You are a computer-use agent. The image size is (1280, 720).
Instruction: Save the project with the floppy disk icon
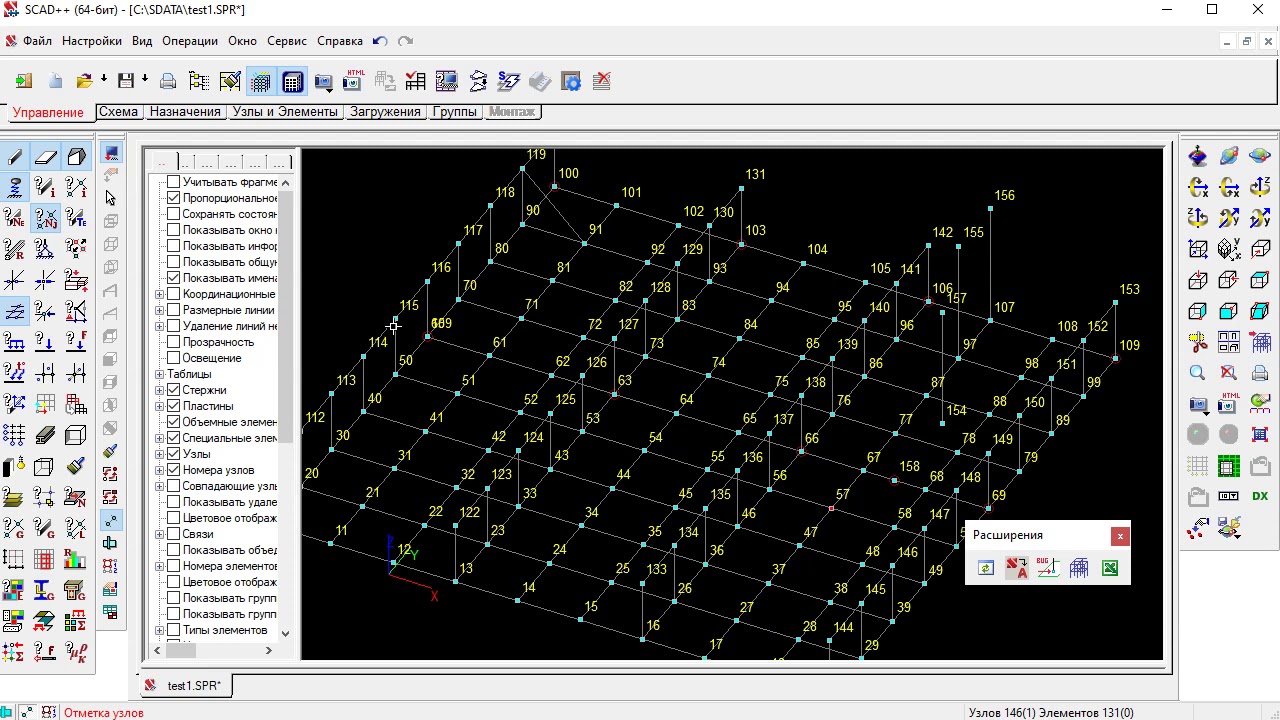(x=126, y=81)
